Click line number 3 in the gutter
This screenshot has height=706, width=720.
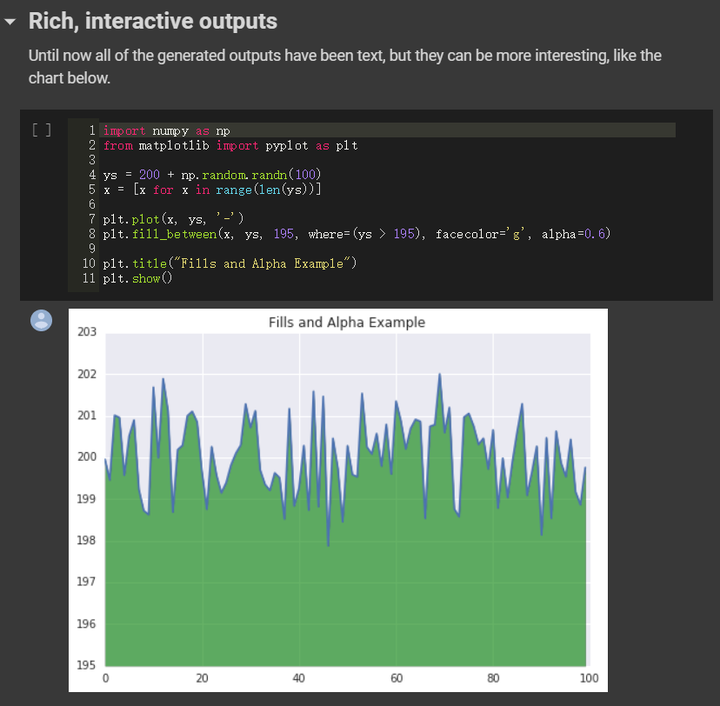(92, 160)
